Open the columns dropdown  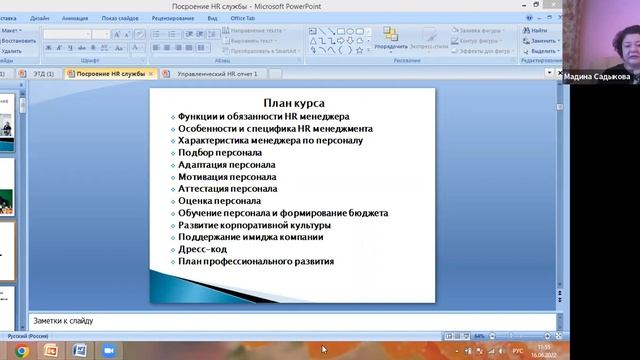coord(202,48)
